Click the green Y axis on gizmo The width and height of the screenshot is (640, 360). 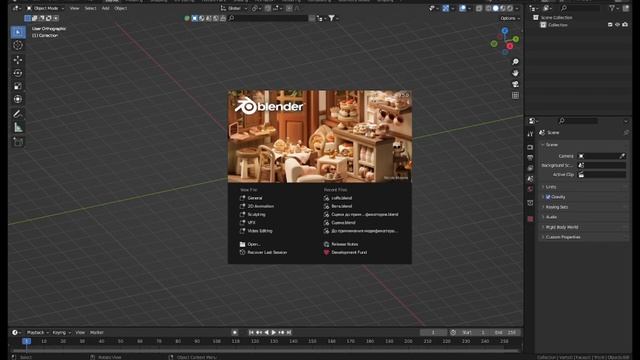[x=516, y=39]
